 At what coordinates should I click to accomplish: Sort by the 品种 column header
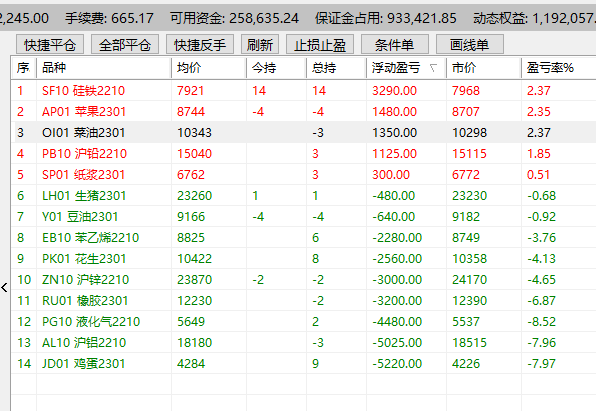point(104,68)
